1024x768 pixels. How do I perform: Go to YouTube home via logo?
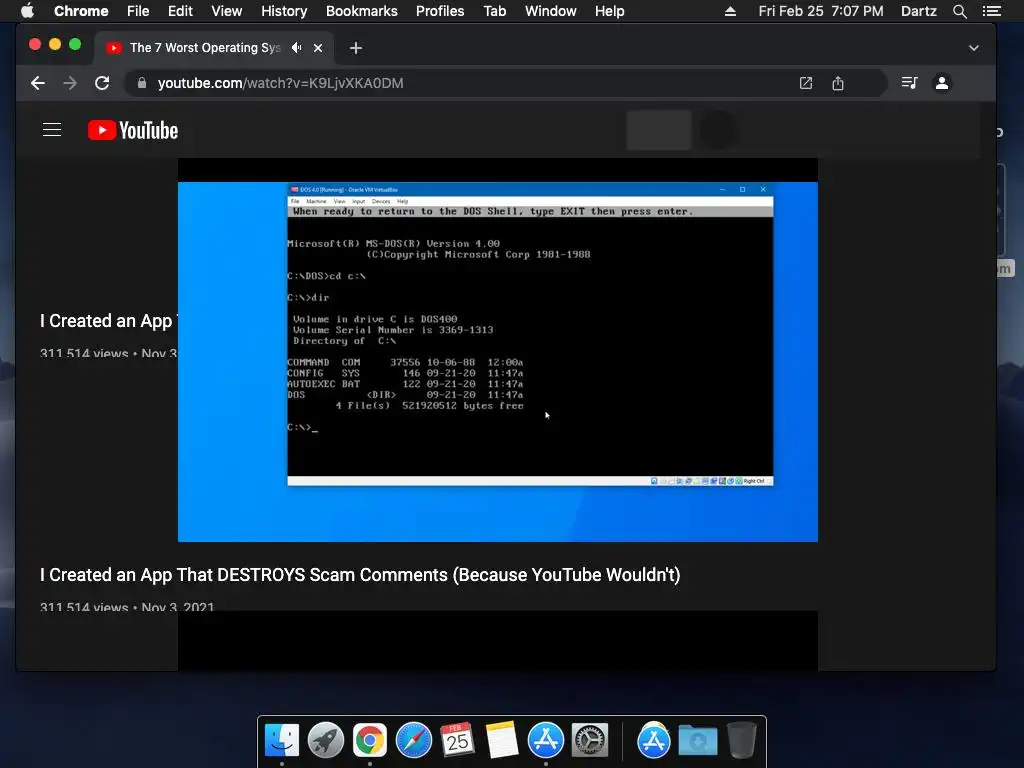(133, 131)
